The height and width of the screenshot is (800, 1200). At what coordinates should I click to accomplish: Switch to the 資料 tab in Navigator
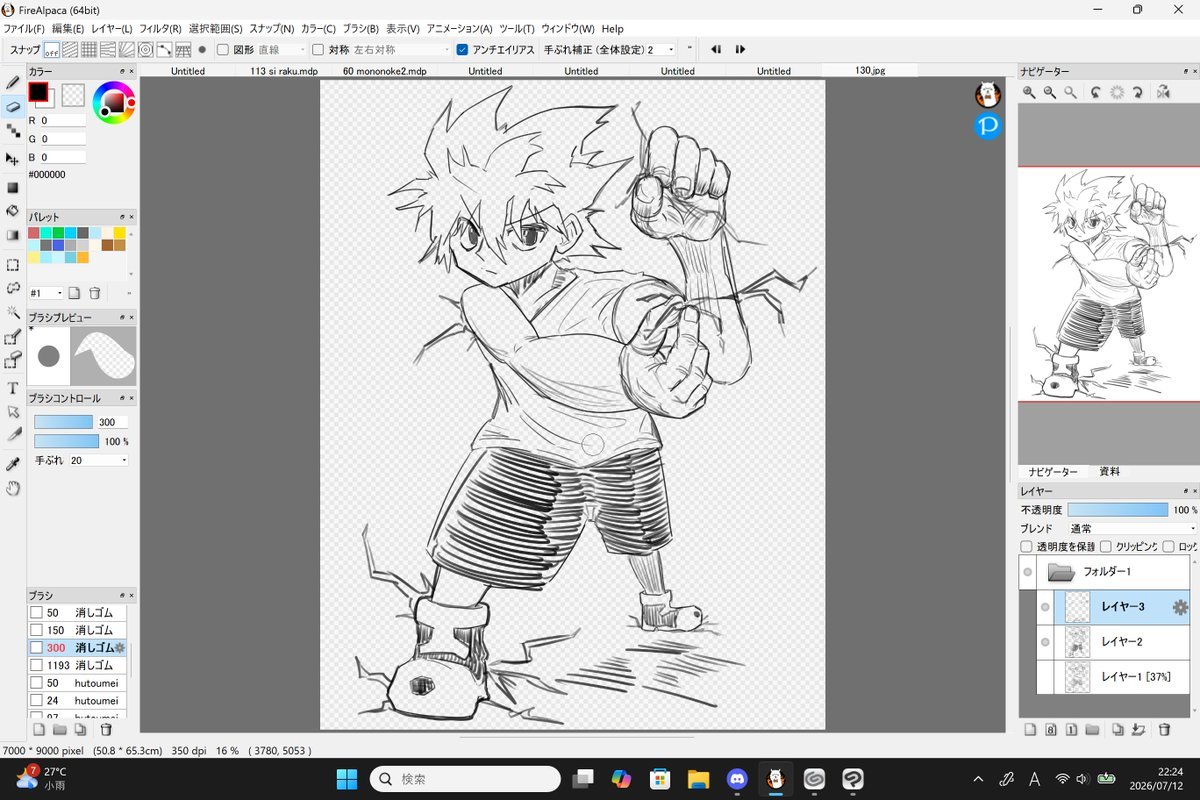click(x=1109, y=472)
